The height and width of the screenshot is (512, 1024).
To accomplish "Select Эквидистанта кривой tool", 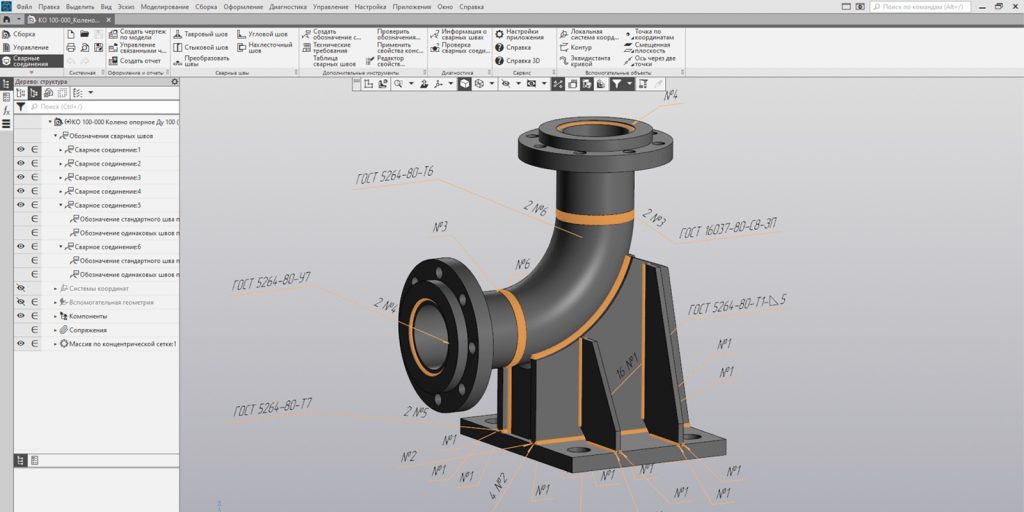I will tap(586, 61).
